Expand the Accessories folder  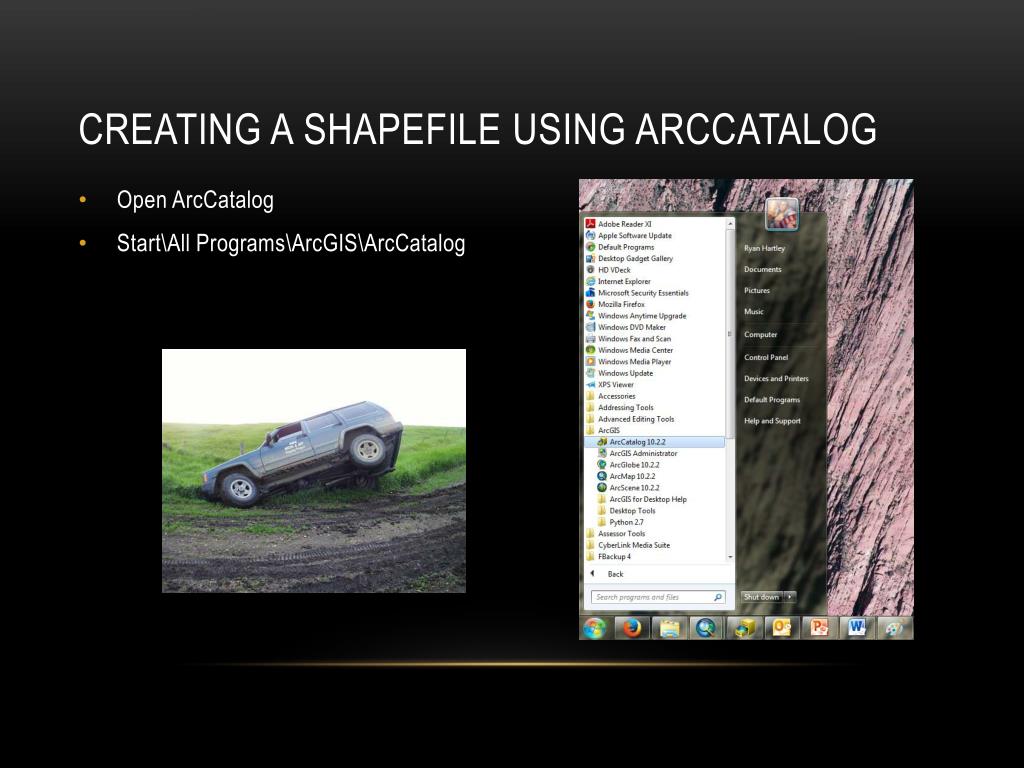point(611,396)
